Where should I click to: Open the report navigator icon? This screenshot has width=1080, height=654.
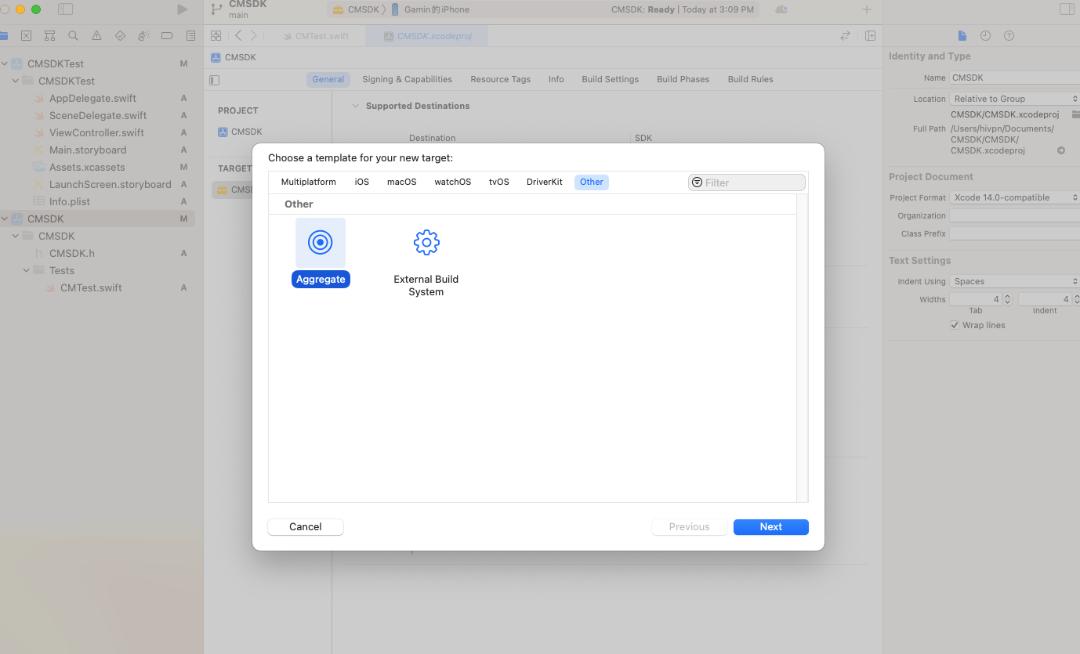click(x=191, y=36)
